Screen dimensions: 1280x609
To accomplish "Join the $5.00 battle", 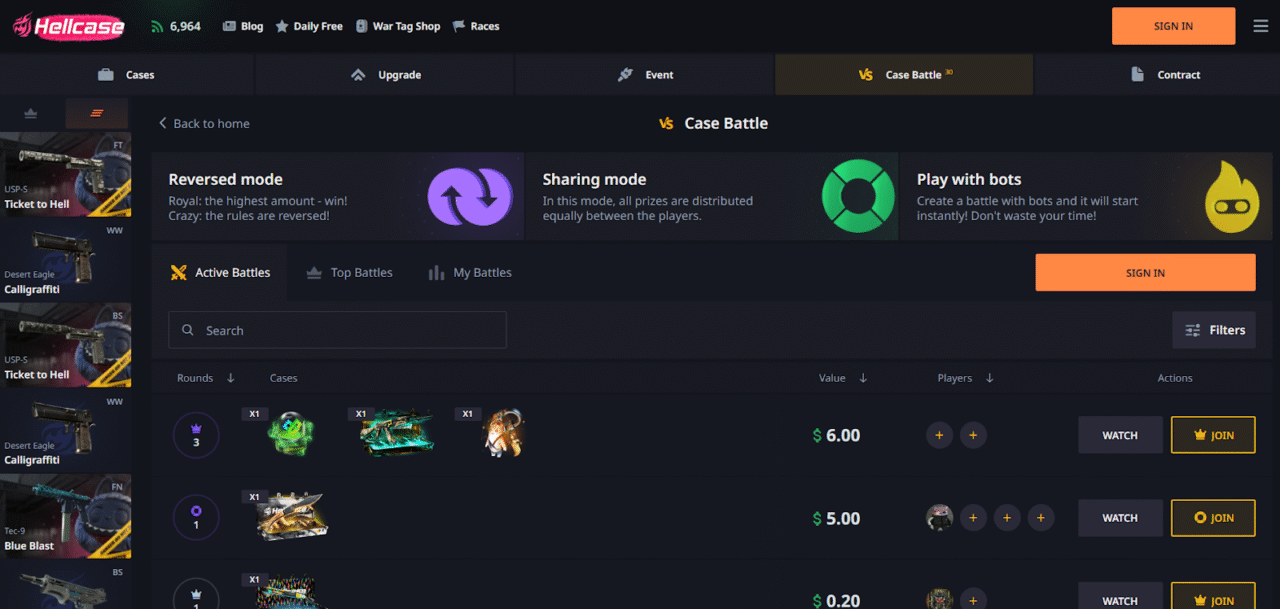I will point(1213,518).
